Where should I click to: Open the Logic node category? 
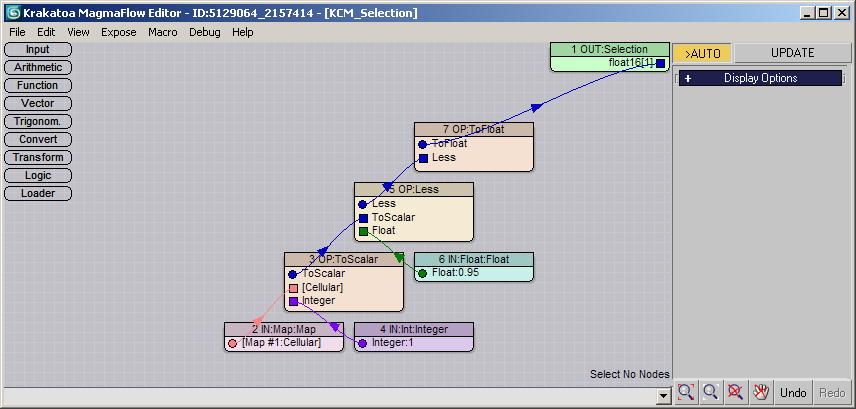coord(38,176)
